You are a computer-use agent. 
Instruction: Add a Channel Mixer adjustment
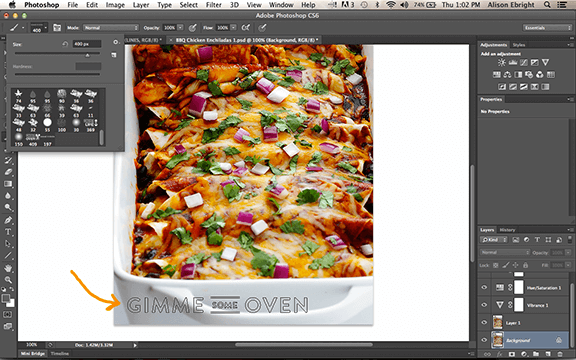[x=540, y=75]
